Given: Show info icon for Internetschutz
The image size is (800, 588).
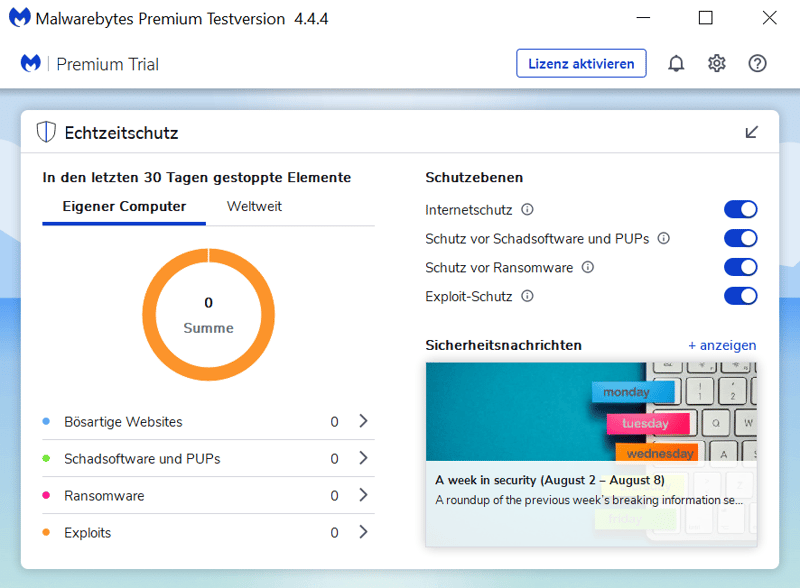Looking at the screenshot, I should pos(527,210).
